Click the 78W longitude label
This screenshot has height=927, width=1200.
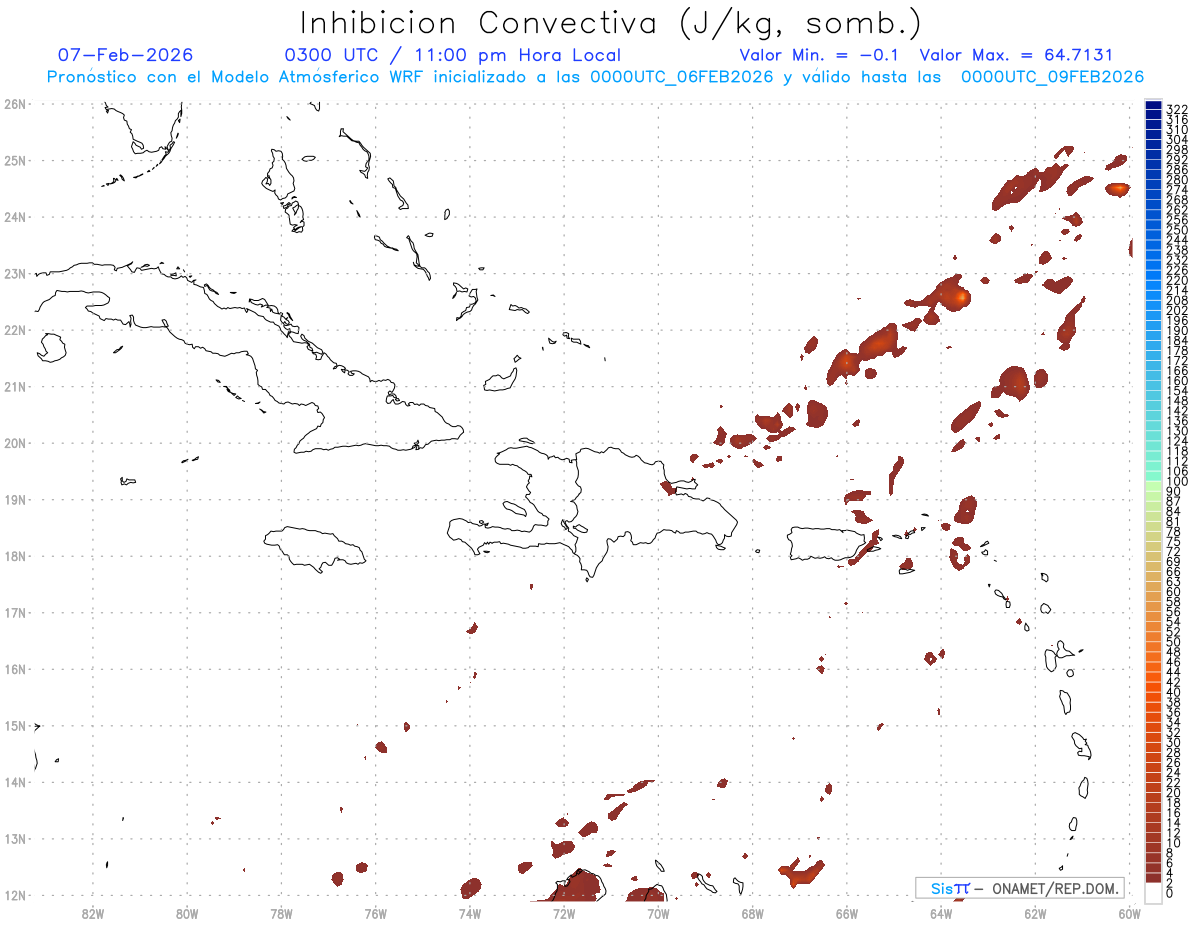(281, 913)
